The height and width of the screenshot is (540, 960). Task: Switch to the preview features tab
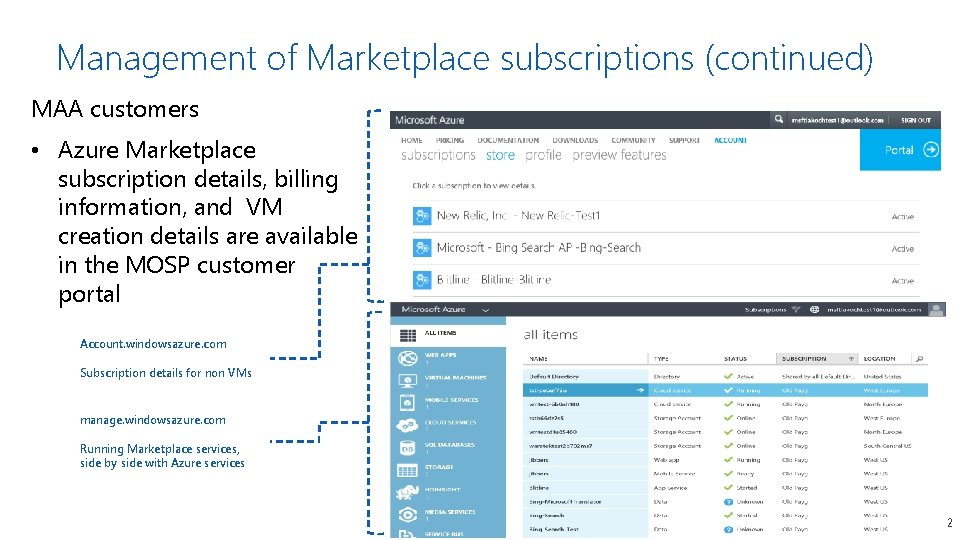pos(619,155)
